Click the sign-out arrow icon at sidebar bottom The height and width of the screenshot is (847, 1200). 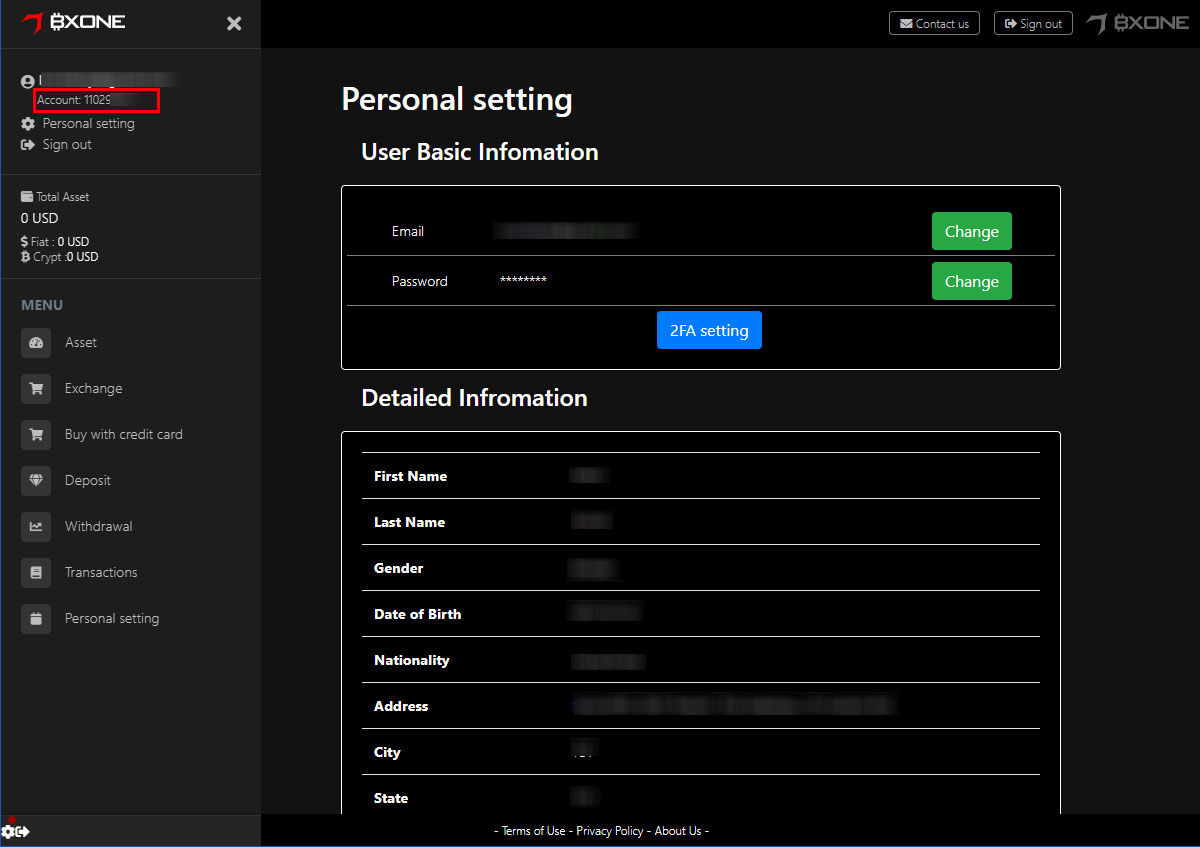23,831
